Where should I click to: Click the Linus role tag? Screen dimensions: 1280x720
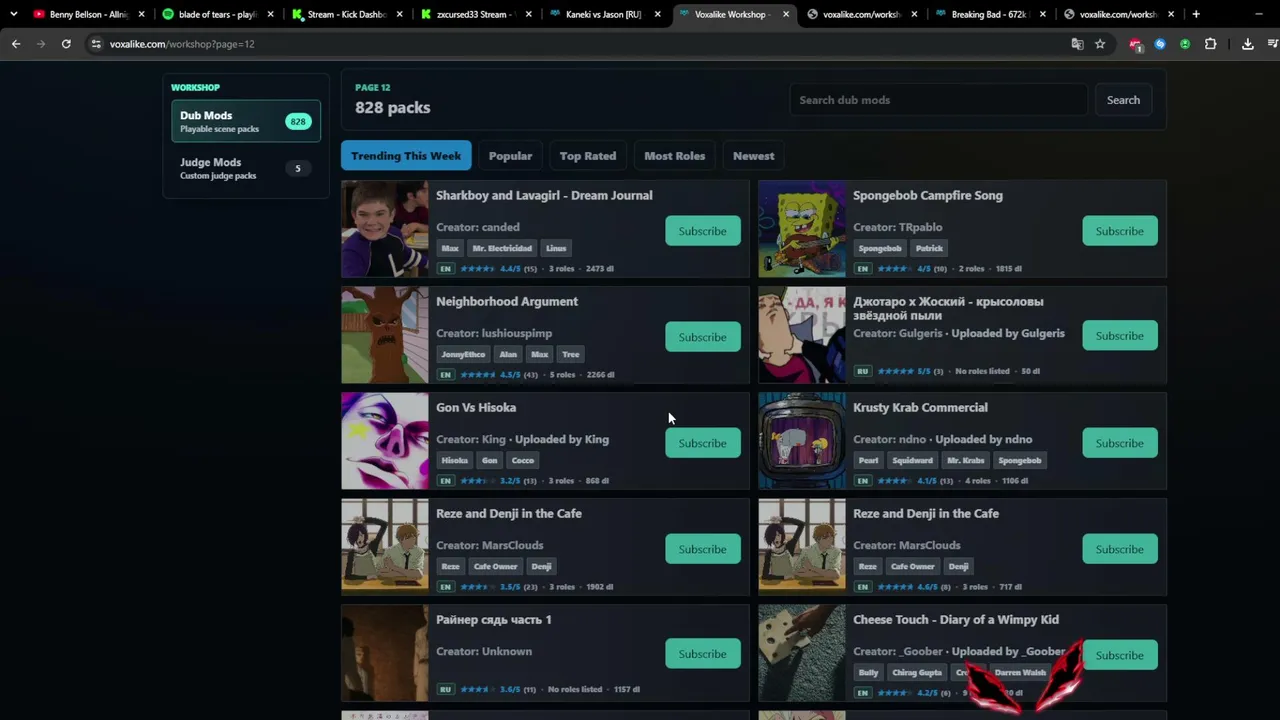point(556,248)
